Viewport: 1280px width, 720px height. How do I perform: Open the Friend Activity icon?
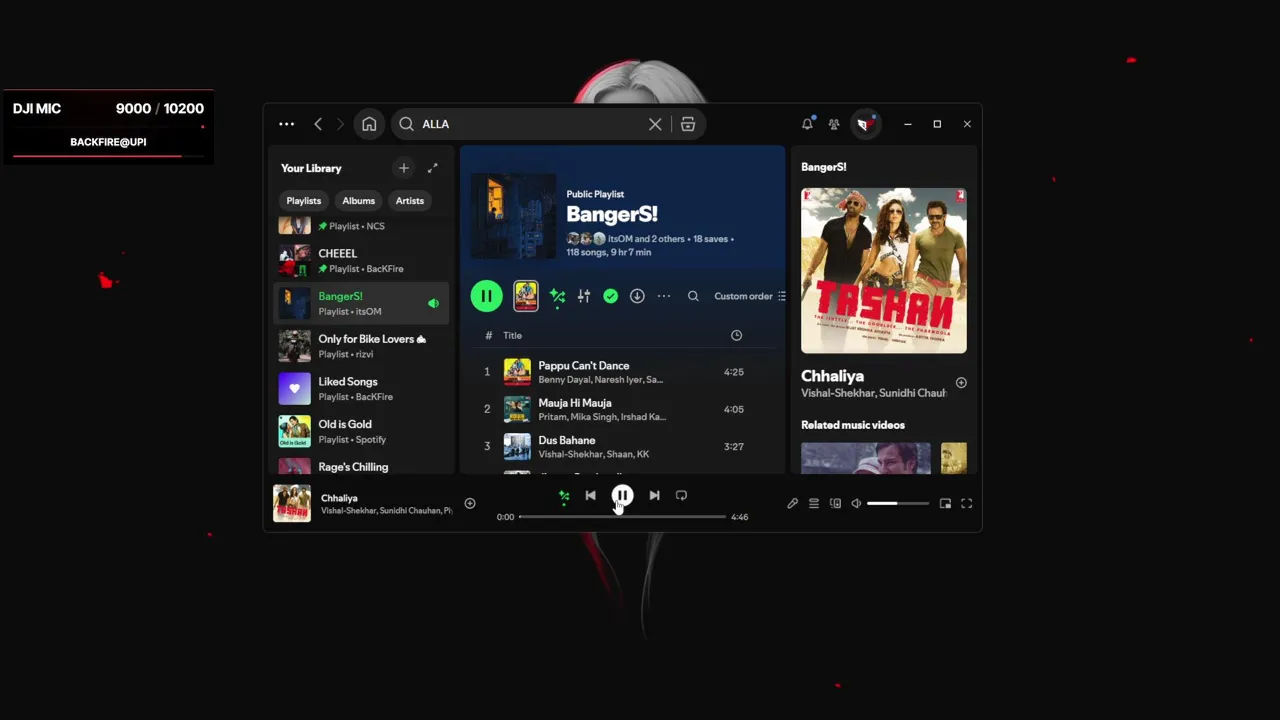tap(834, 124)
